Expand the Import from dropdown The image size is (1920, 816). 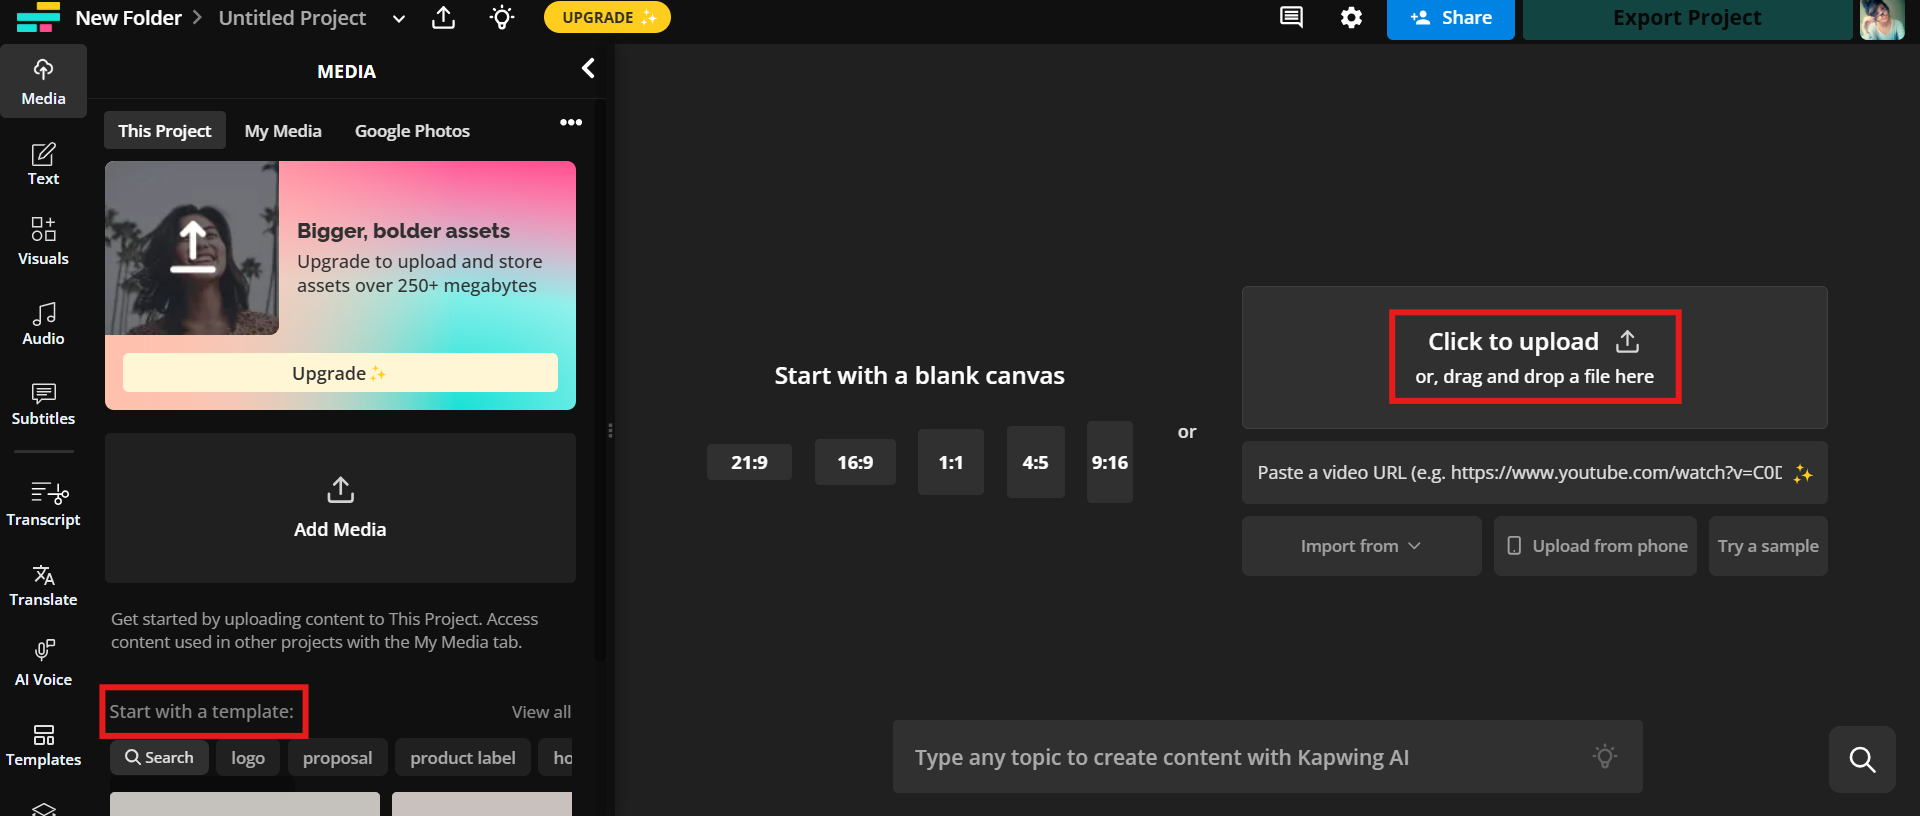click(1360, 546)
